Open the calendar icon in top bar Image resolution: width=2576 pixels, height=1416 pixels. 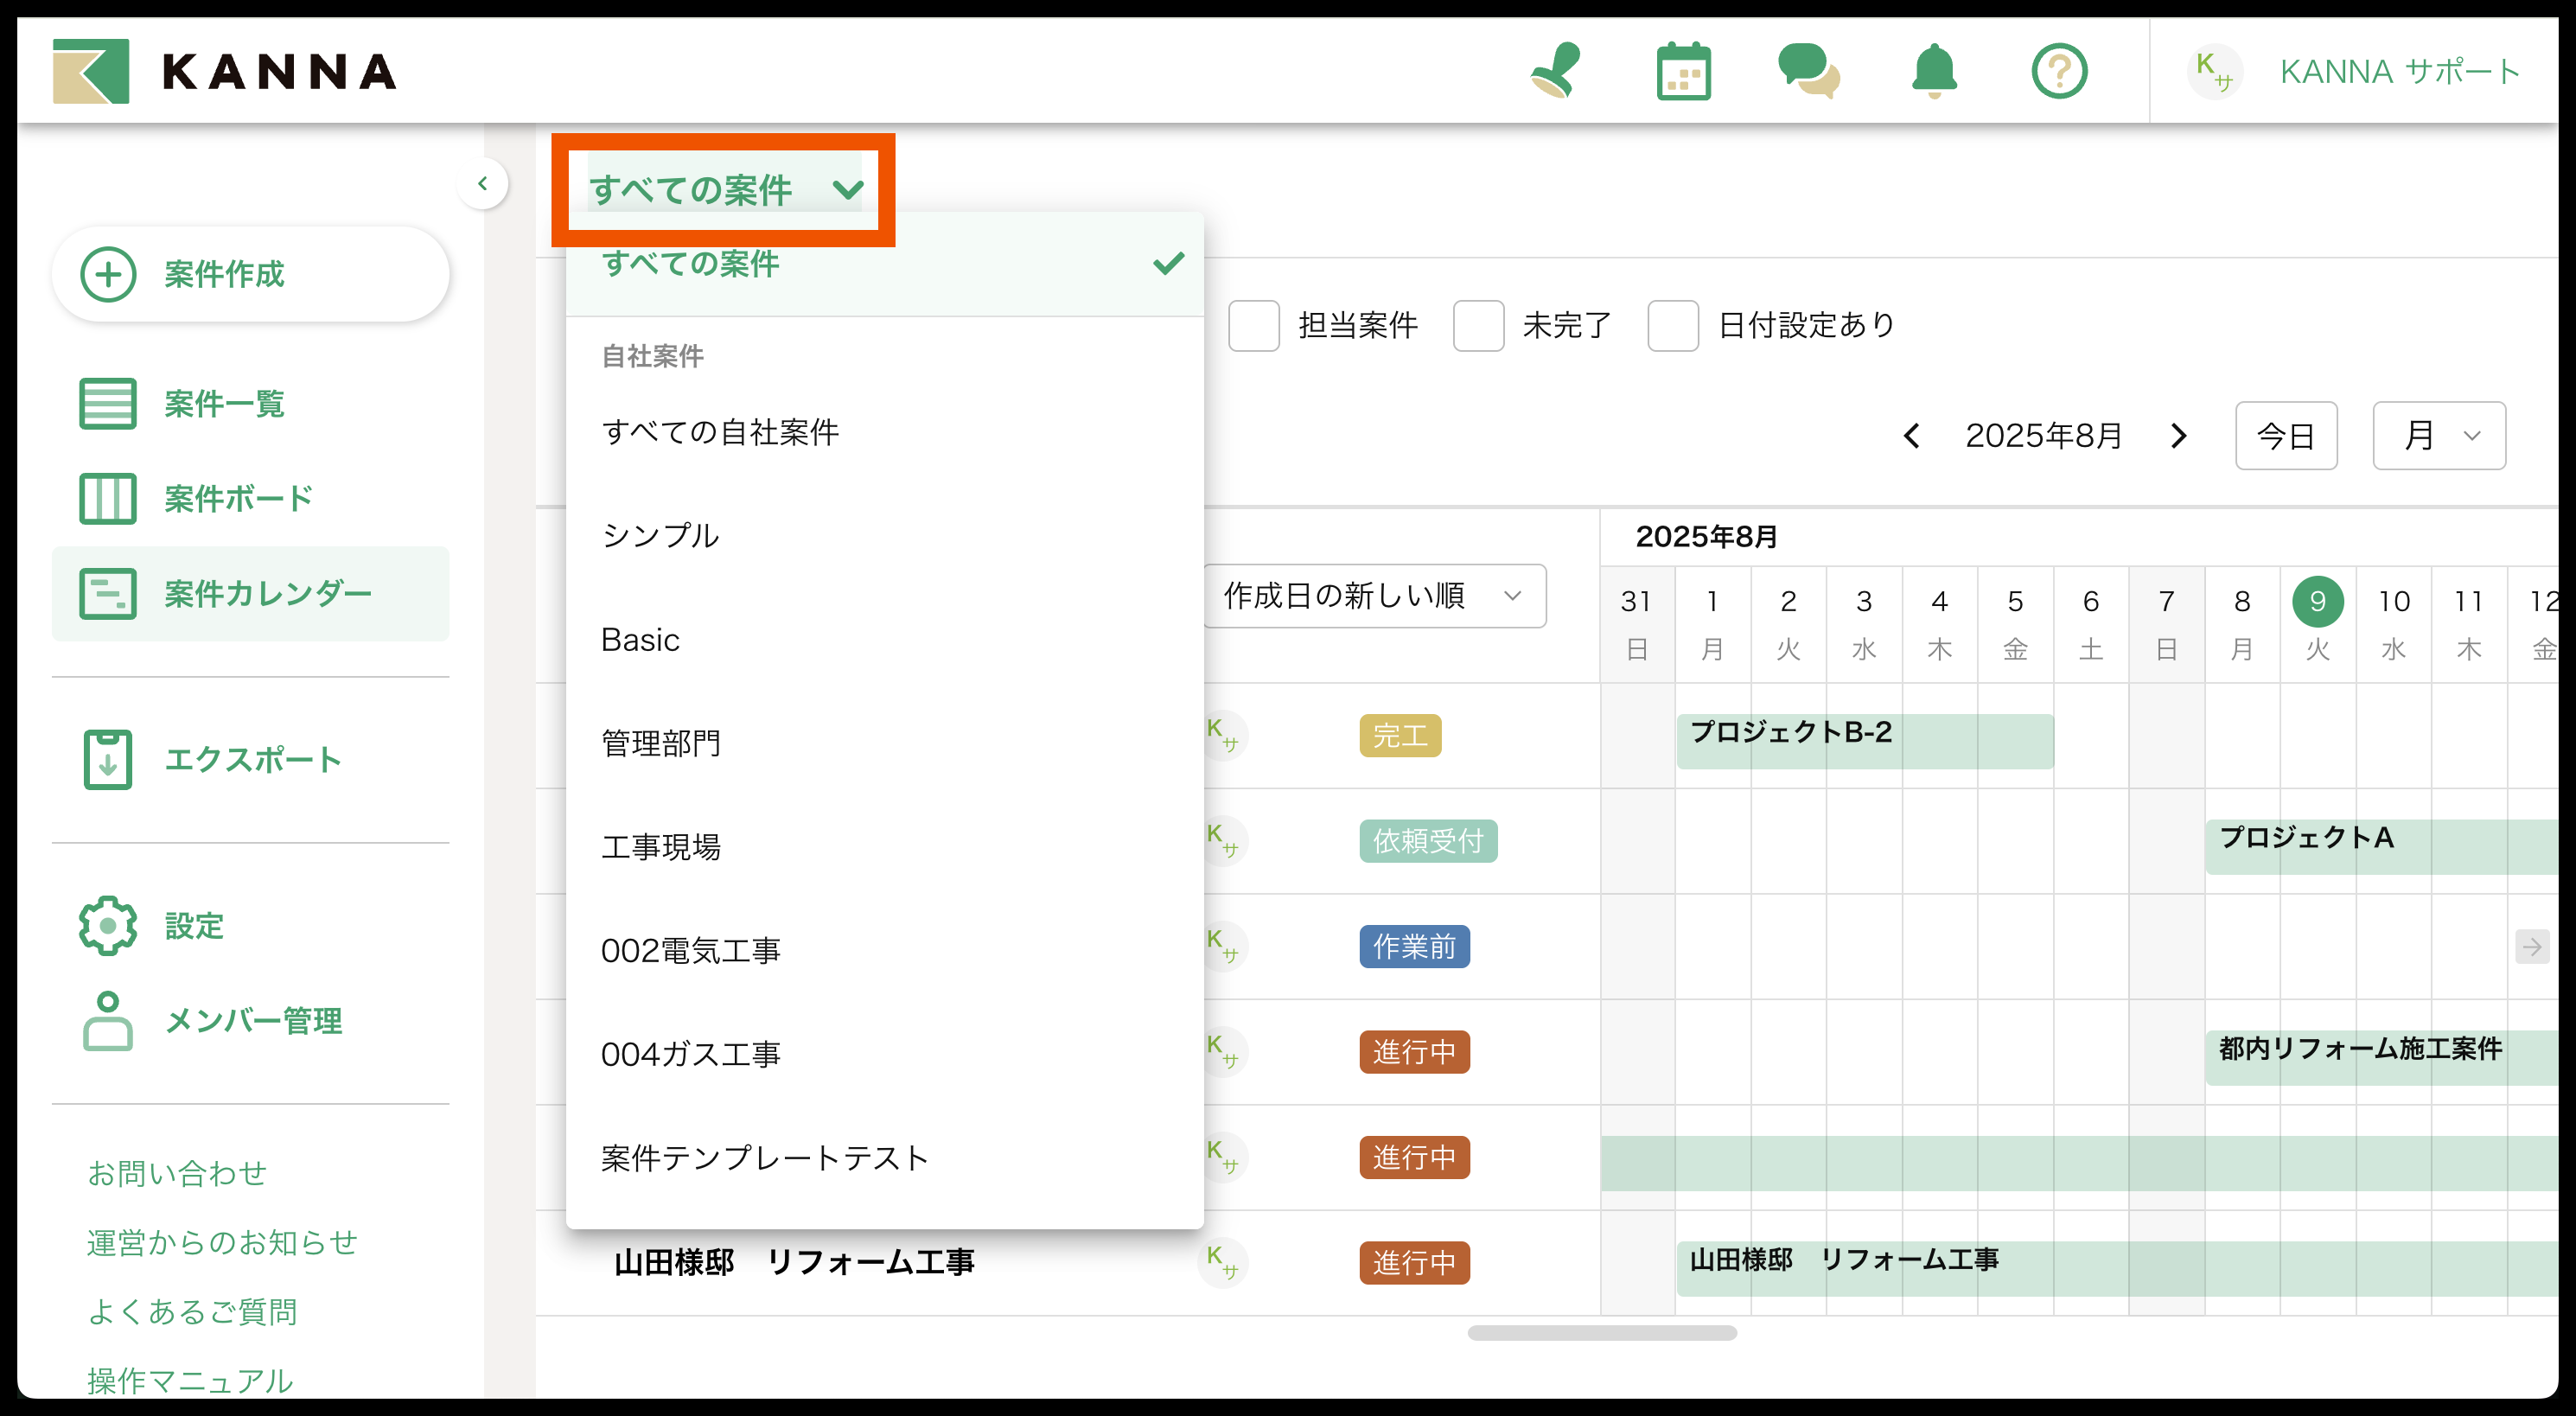point(1683,71)
